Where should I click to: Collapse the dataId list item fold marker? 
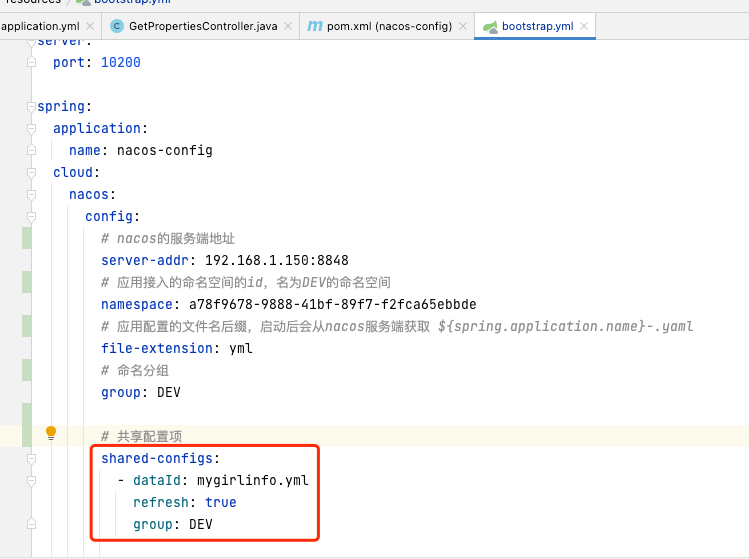pyautogui.click(x=33, y=480)
